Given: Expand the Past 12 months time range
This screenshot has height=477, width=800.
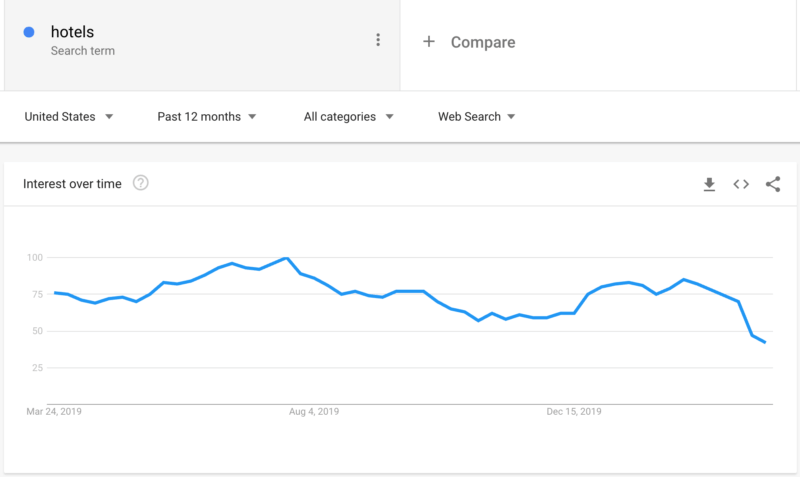Looking at the screenshot, I should coord(207,117).
